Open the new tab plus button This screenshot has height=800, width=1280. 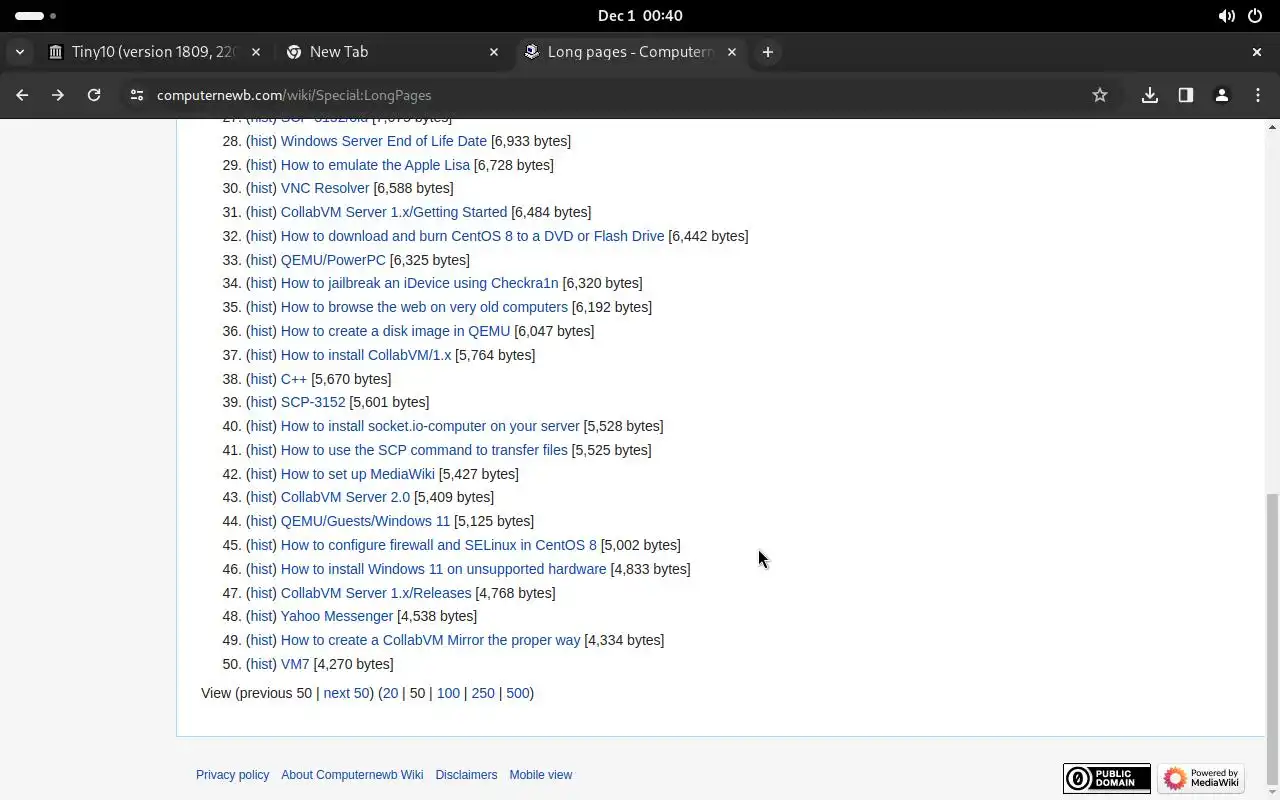(767, 52)
